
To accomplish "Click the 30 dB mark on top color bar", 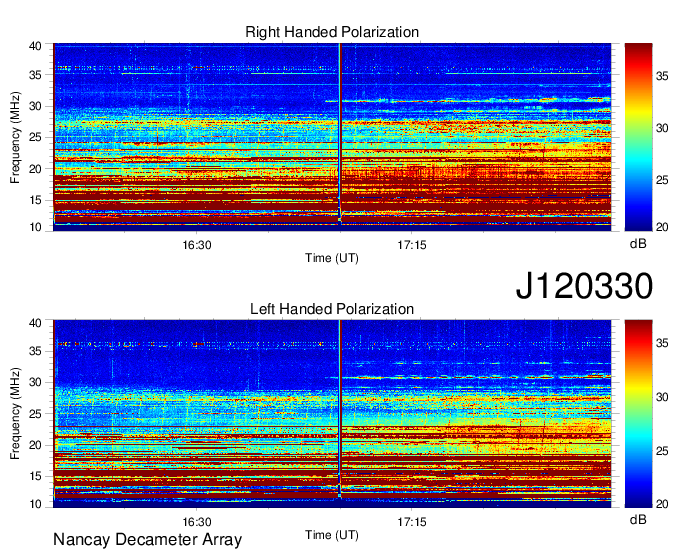I will pyautogui.click(x=662, y=128).
